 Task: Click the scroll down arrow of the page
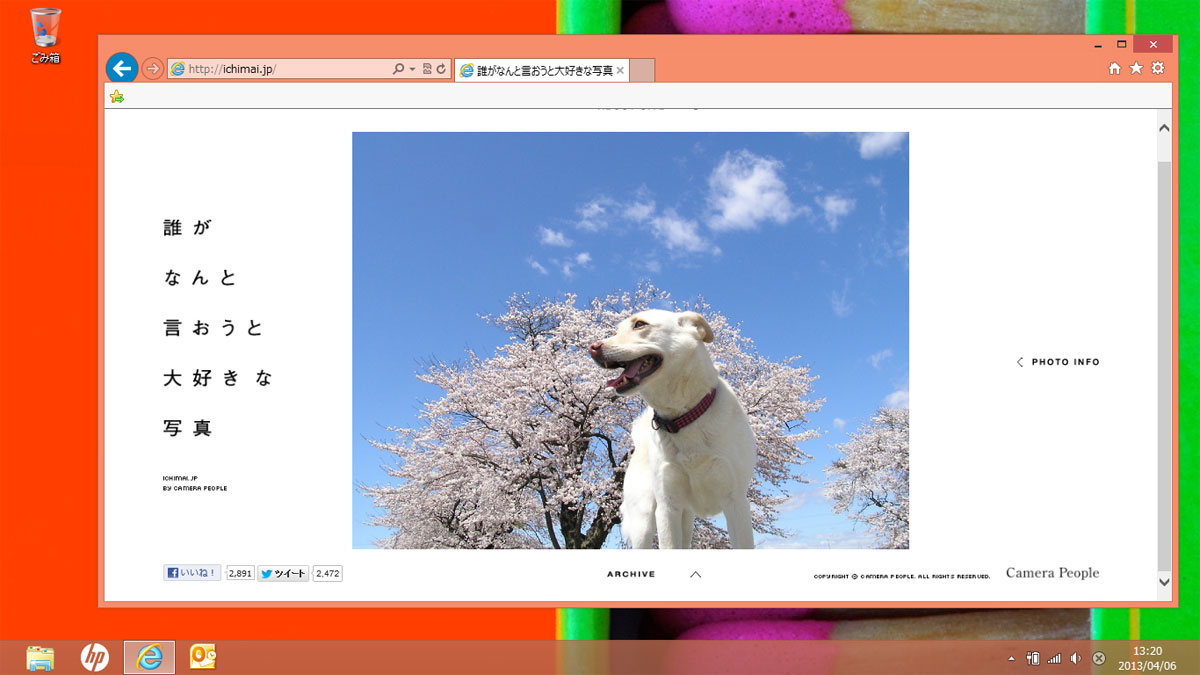(1163, 581)
